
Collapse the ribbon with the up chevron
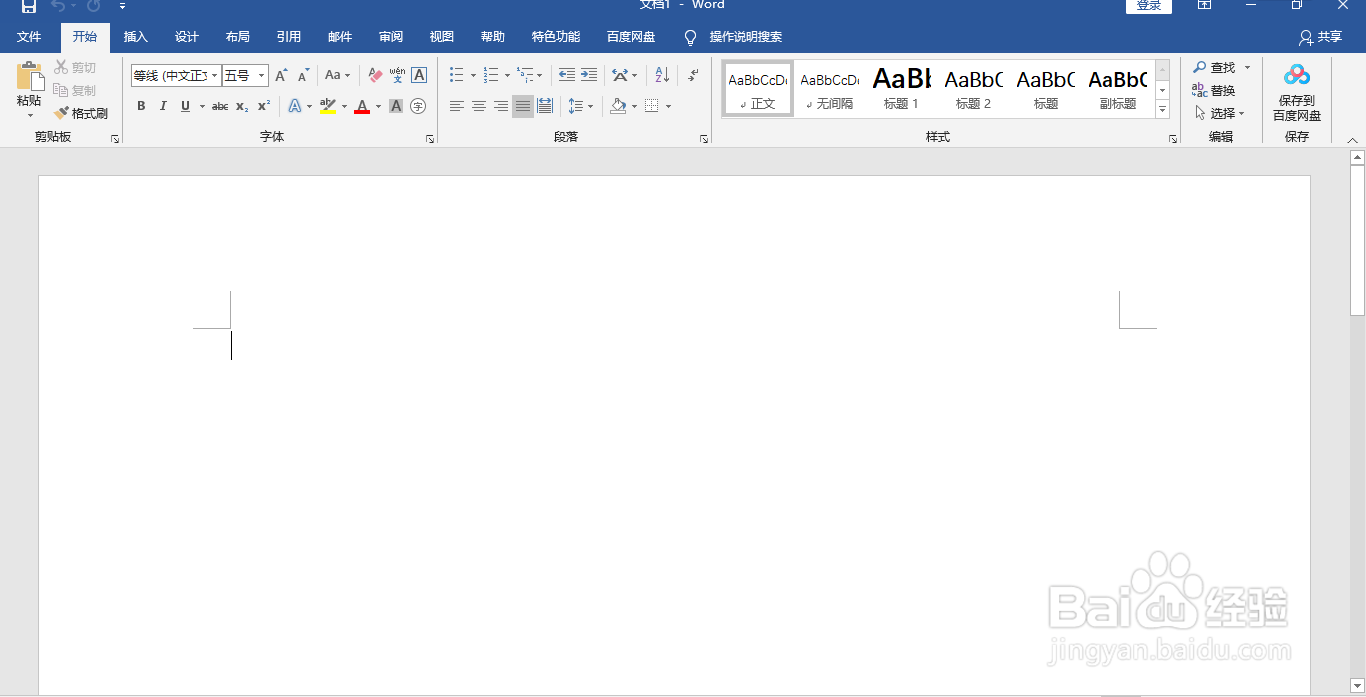click(1353, 140)
